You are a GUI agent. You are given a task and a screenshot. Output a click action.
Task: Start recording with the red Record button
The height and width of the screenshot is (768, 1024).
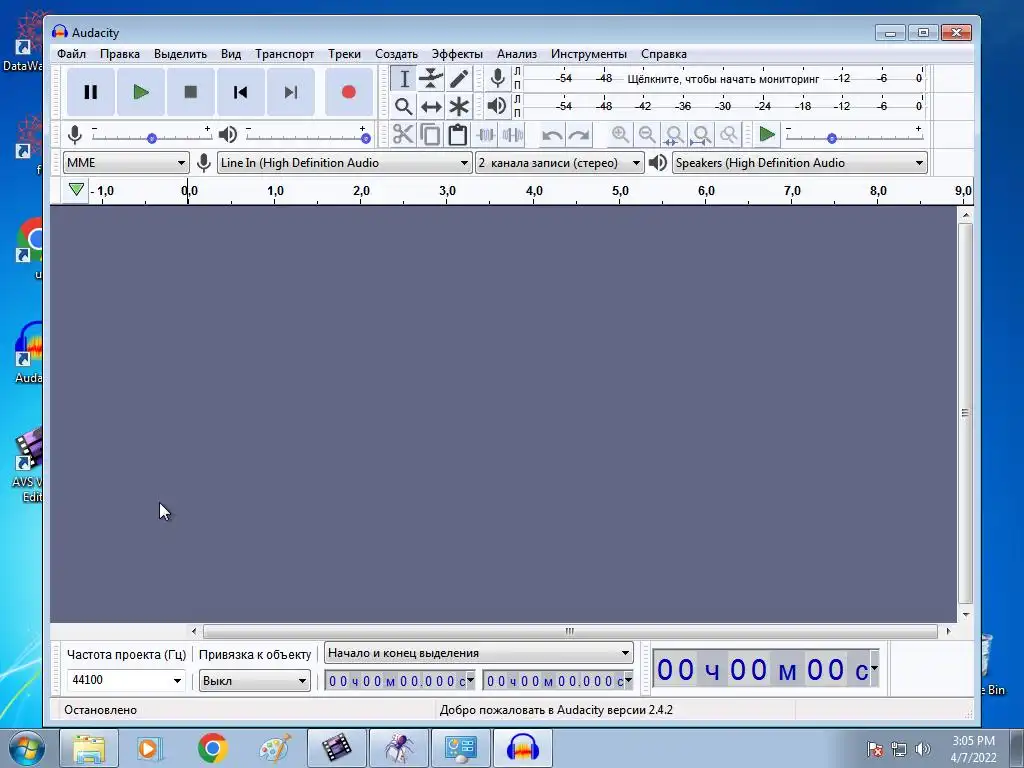349,92
